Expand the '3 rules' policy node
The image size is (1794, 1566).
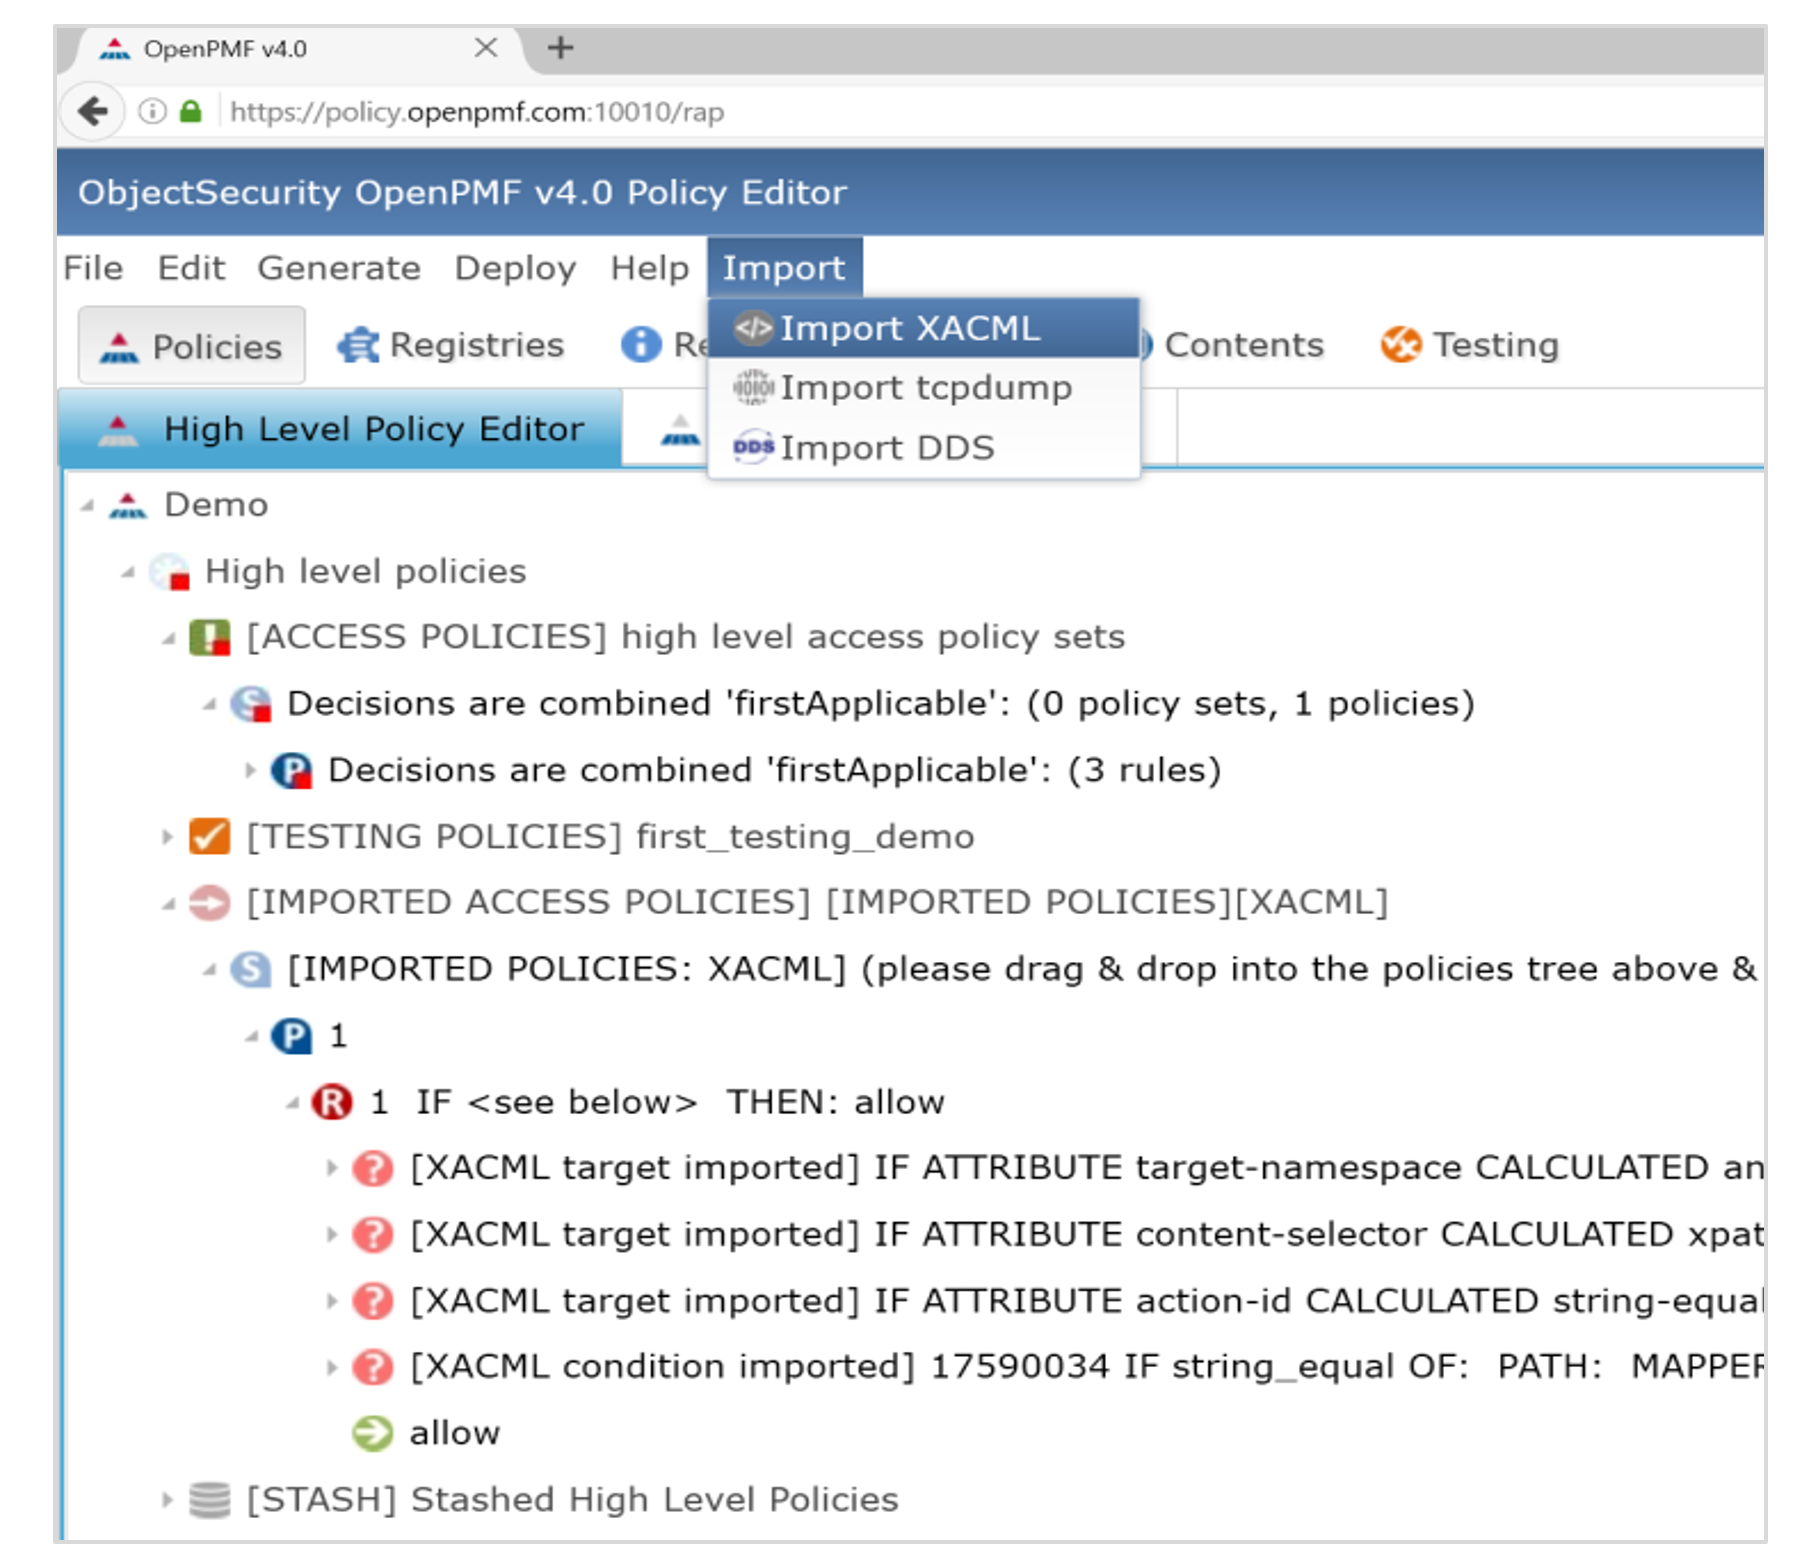click(251, 770)
